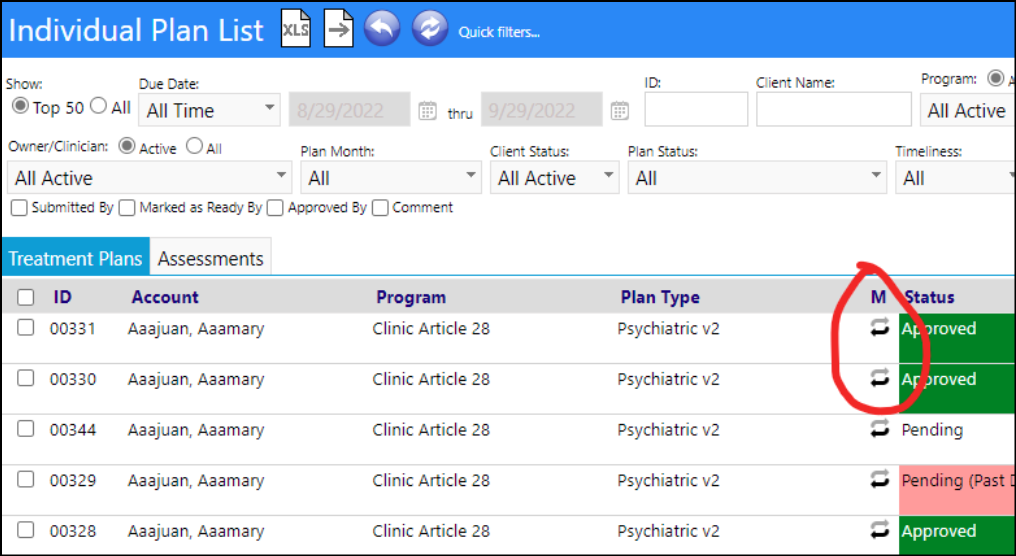This screenshot has height=556, width=1016.
Task: Open calendar picker for end date 9/29/2022
Action: point(619,111)
